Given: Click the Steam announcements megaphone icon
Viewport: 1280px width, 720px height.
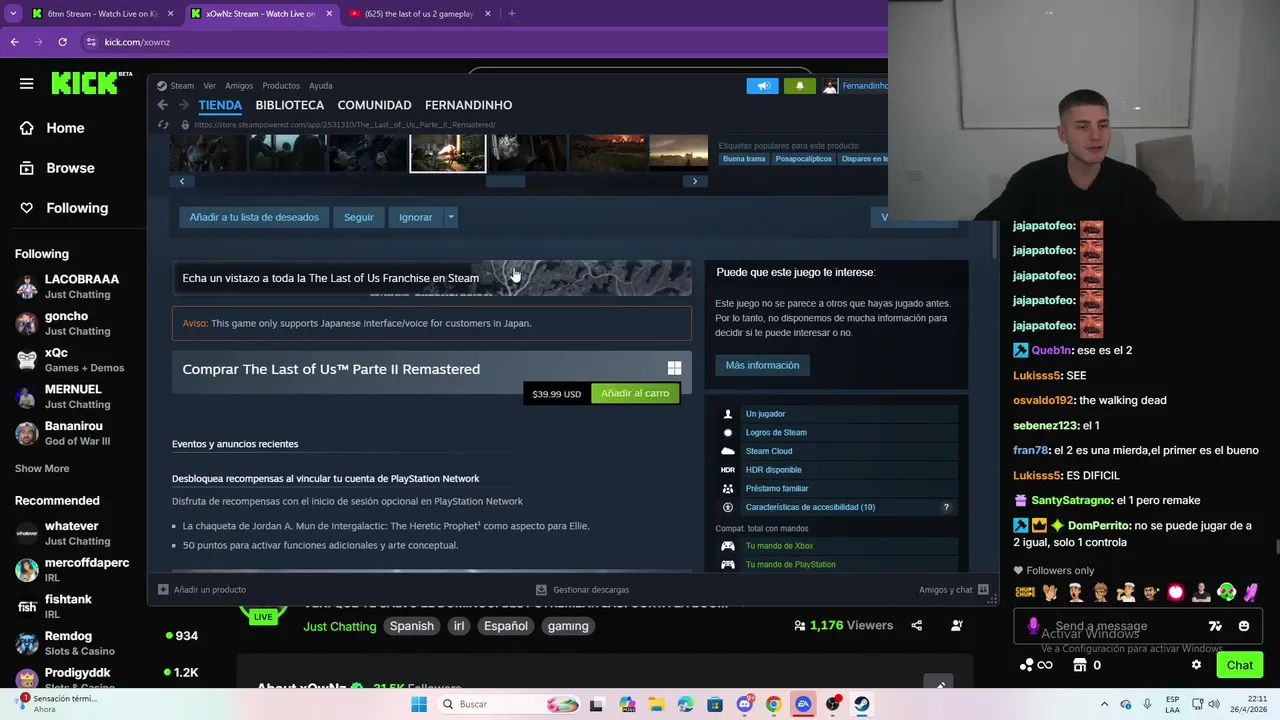Looking at the screenshot, I should [x=762, y=86].
